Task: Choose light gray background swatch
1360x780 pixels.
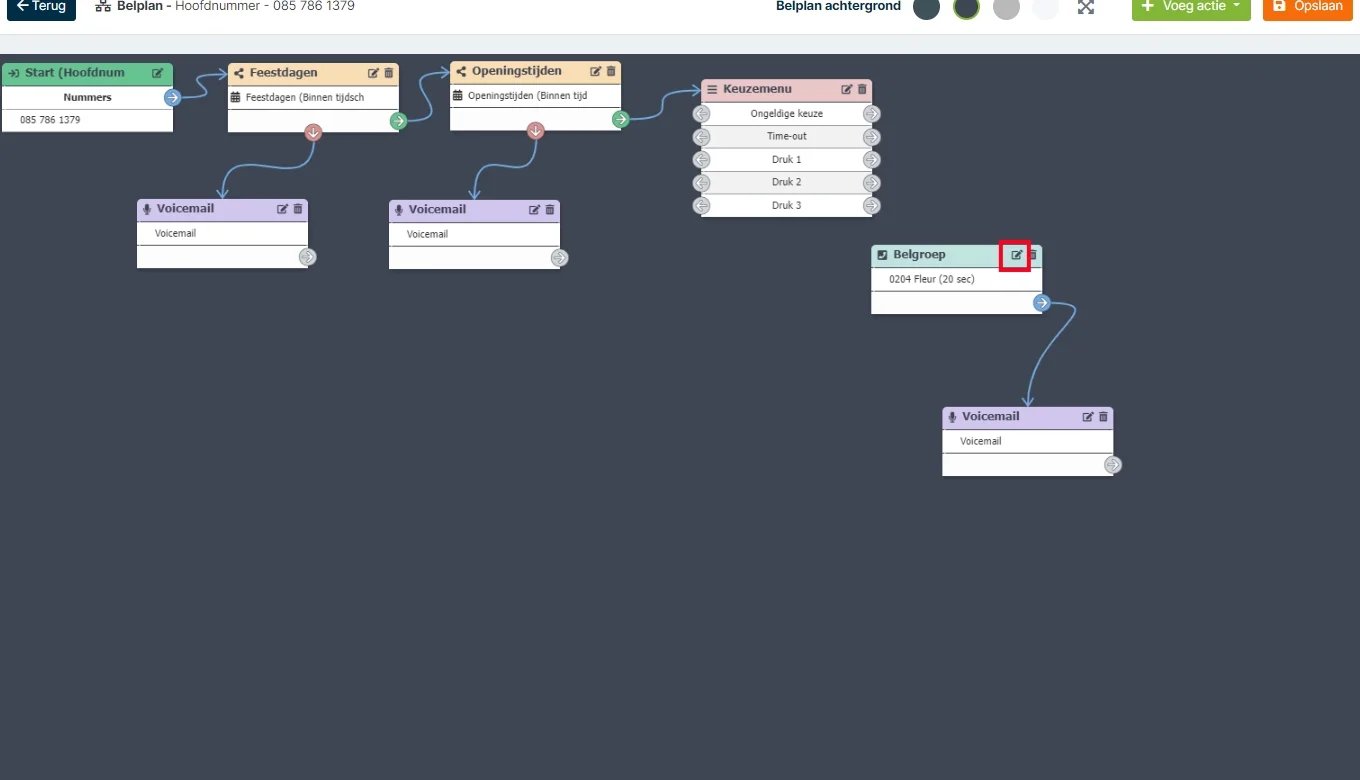Action: 1006,8
